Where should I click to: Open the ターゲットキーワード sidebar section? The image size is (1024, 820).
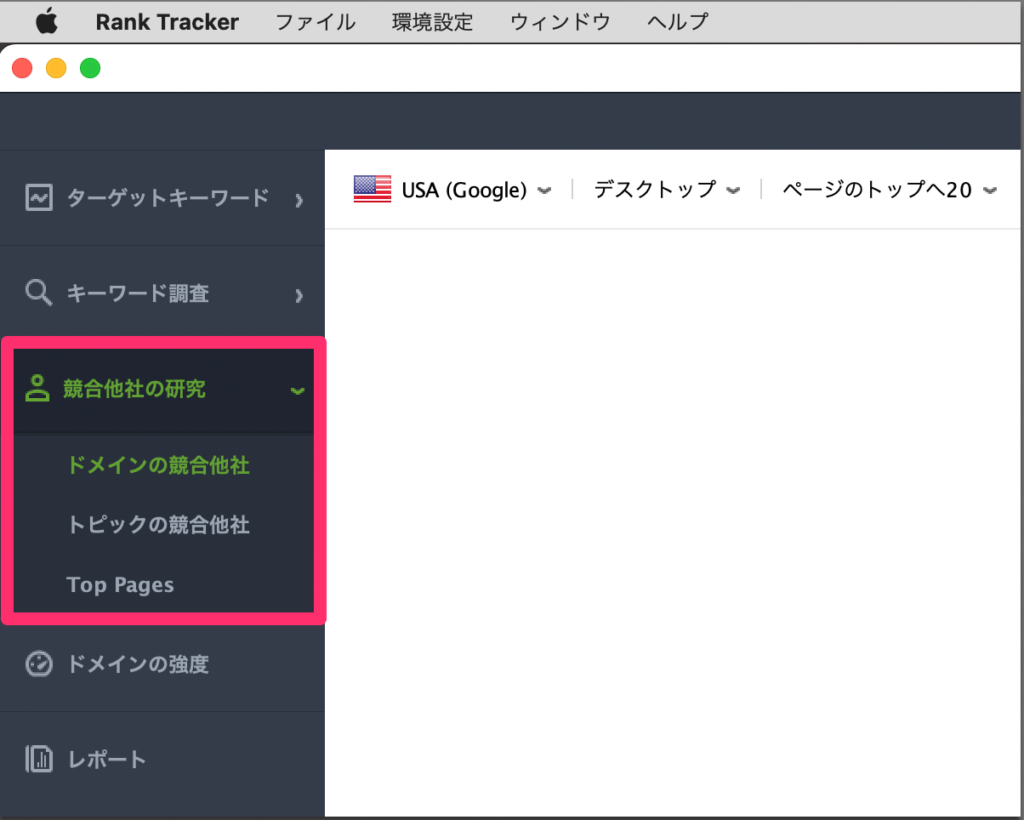coord(163,198)
